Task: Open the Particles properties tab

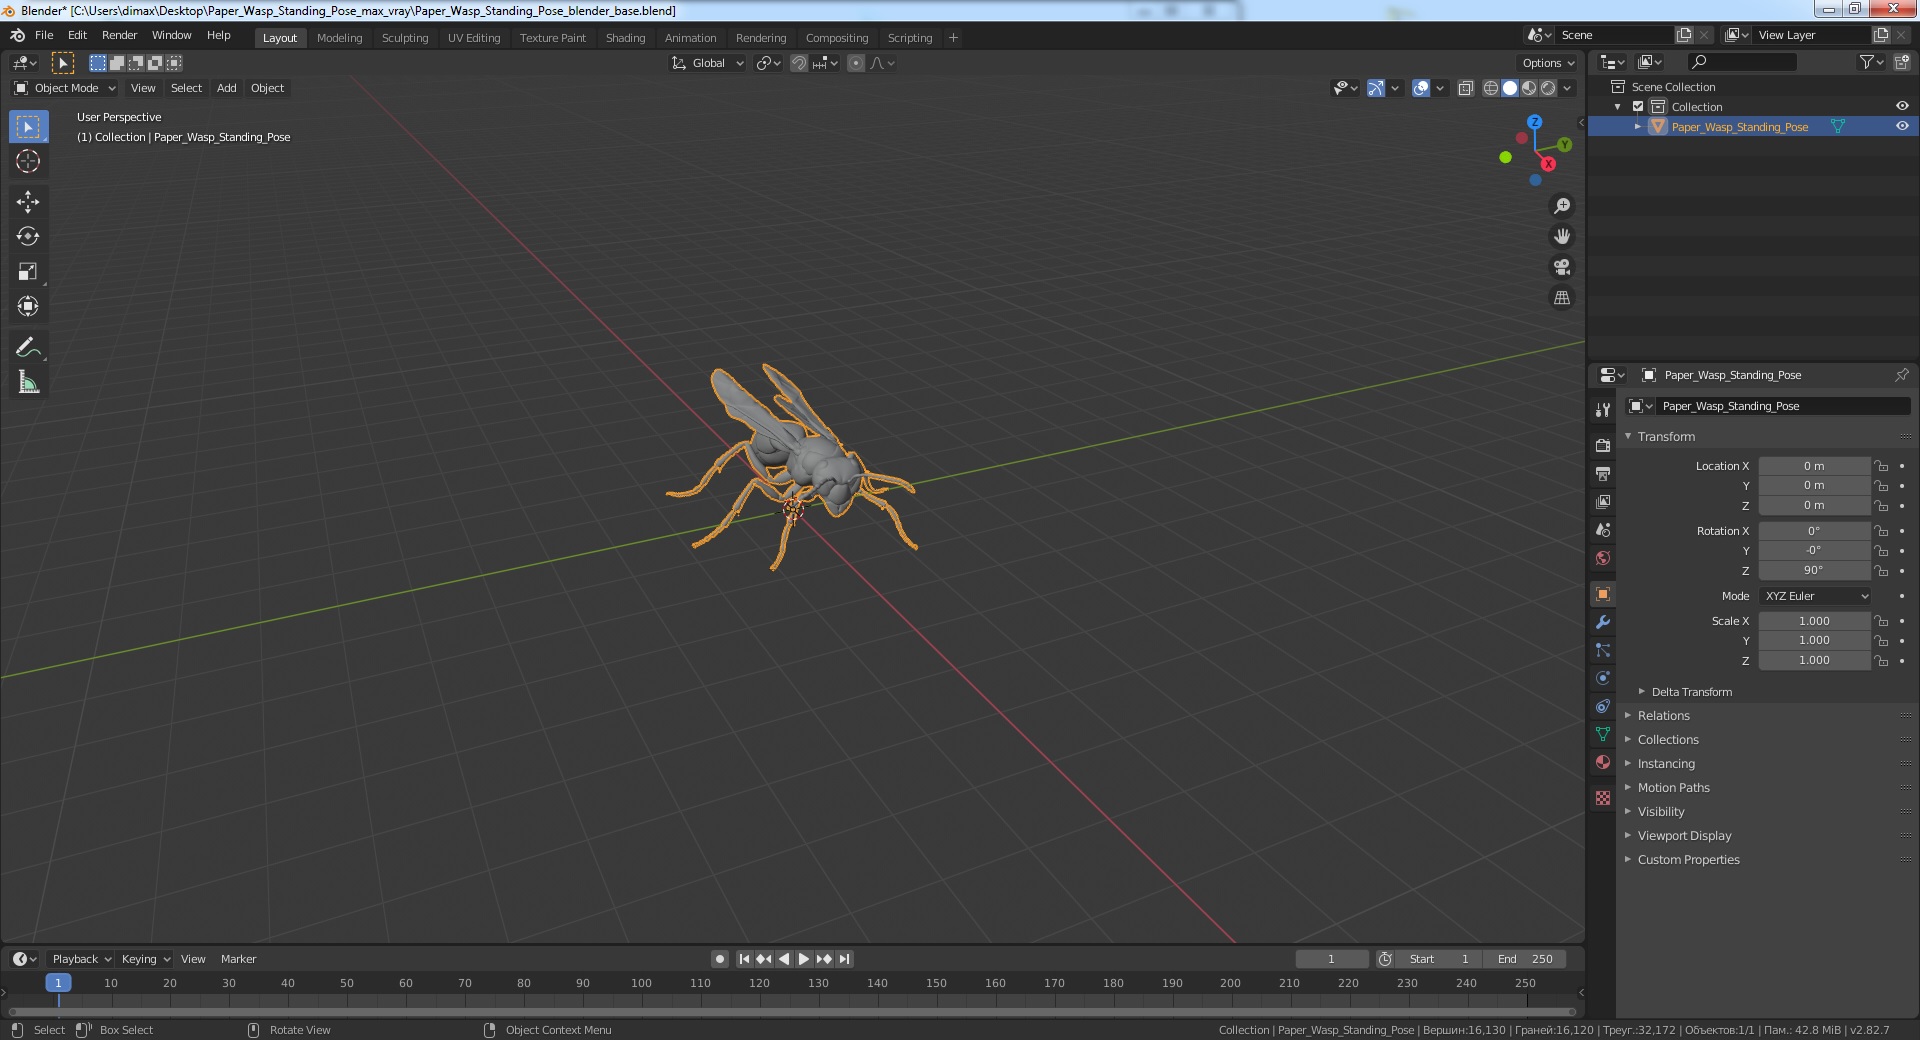Action: 1603,650
